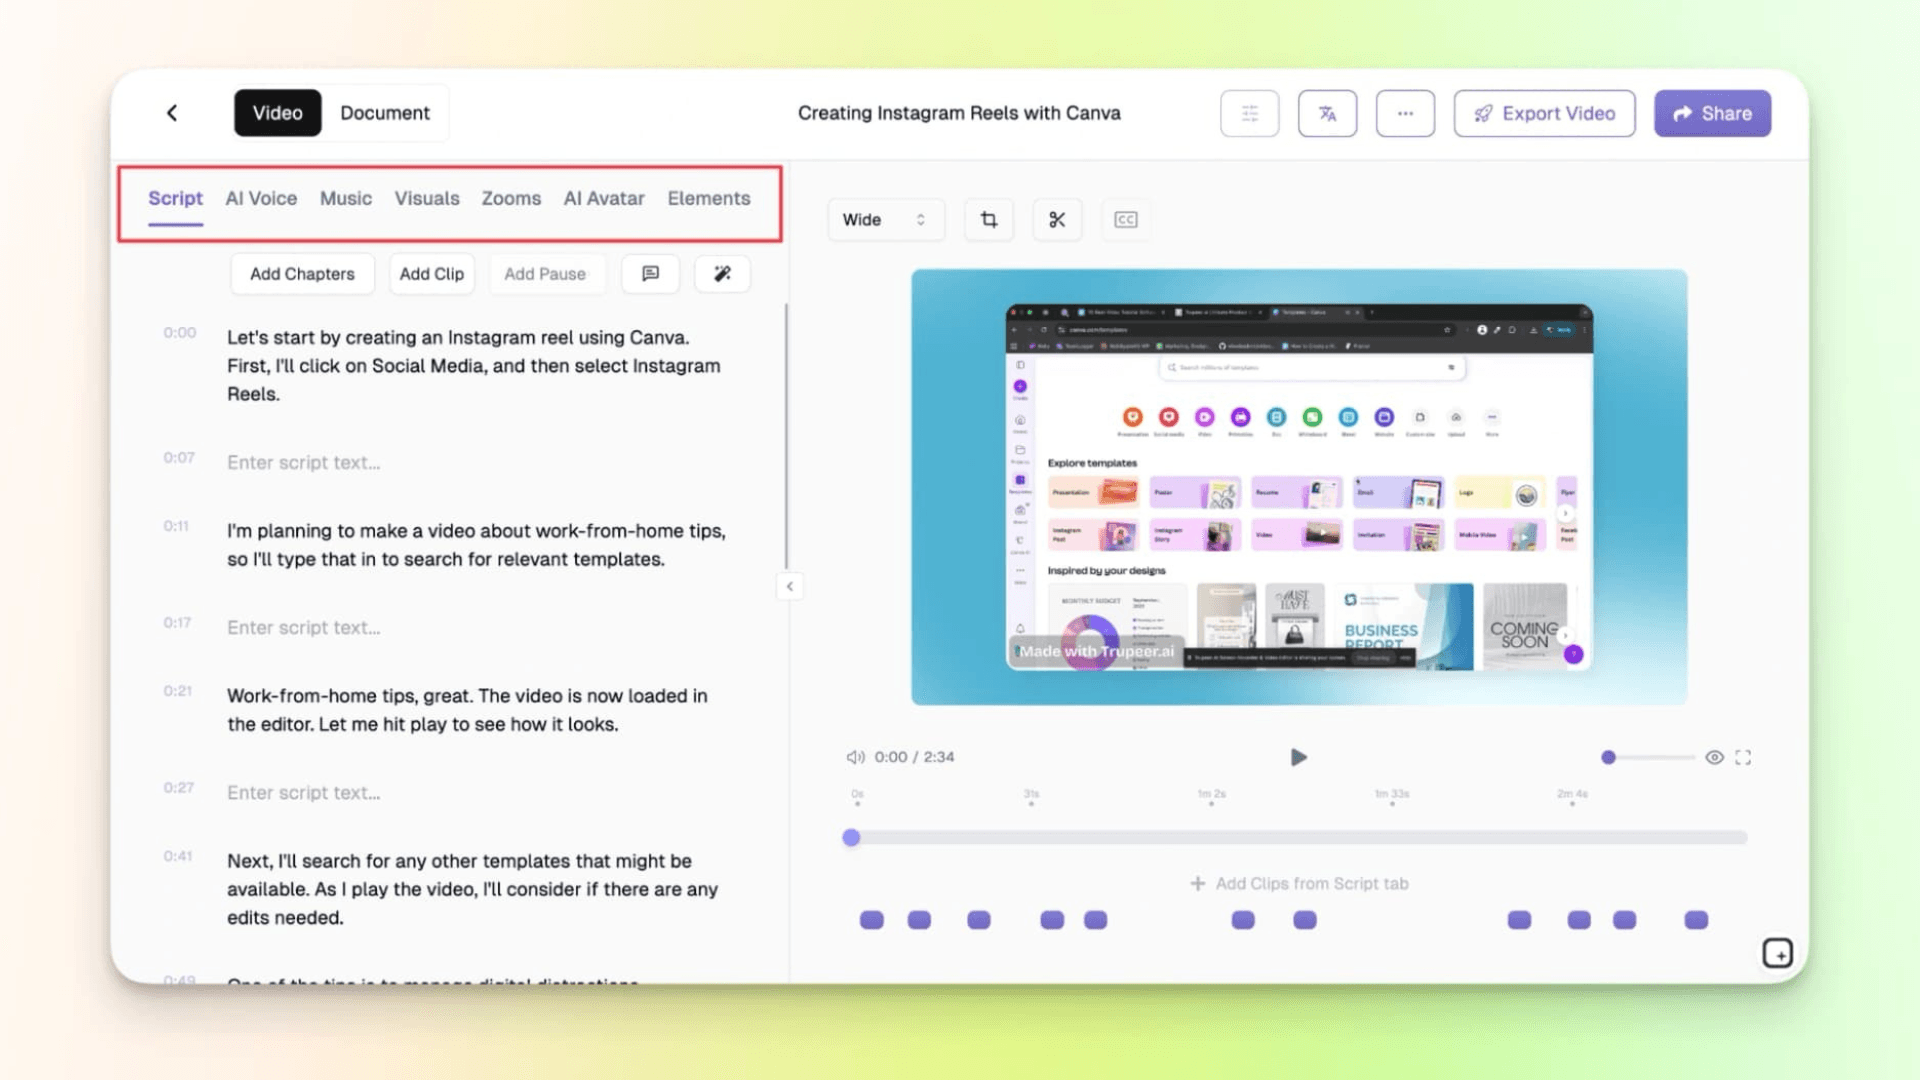
Task: Open the Wide aspect ratio dropdown
Action: click(x=885, y=220)
